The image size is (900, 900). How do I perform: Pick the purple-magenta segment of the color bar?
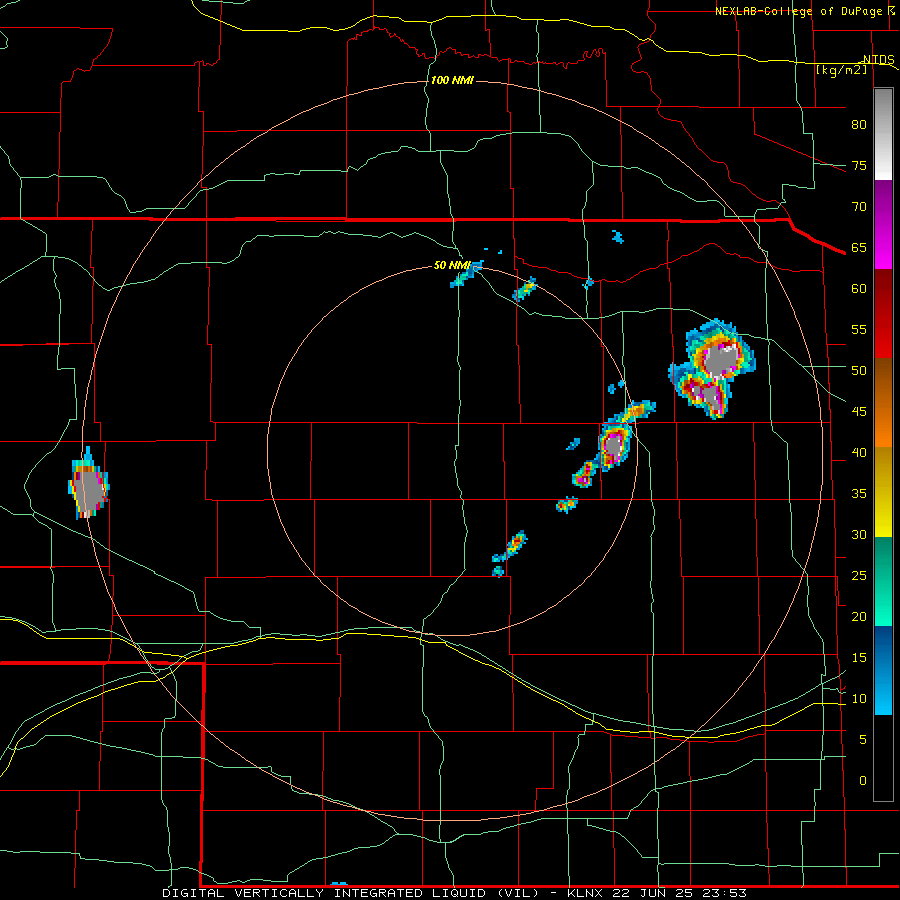[x=883, y=225]
